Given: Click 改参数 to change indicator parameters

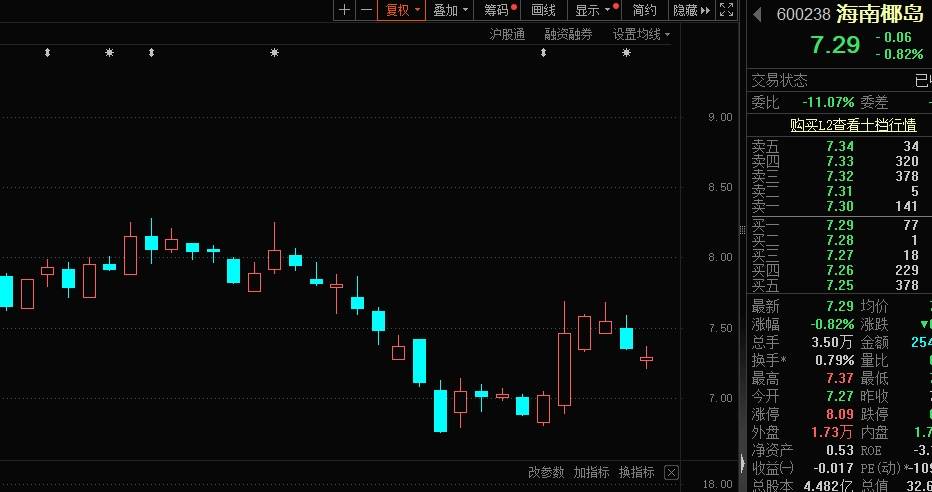Looking at the screenshot, I should pos(546,472).
